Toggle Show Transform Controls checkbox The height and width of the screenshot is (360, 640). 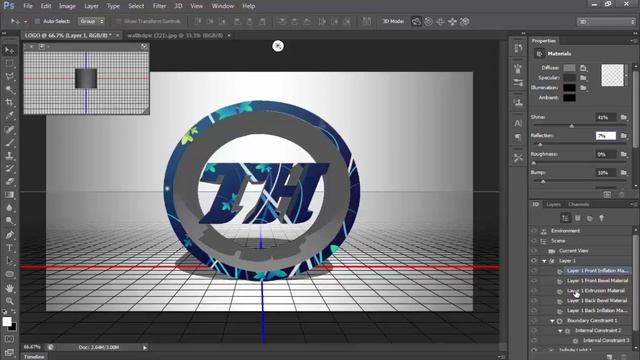click(118, 21)
